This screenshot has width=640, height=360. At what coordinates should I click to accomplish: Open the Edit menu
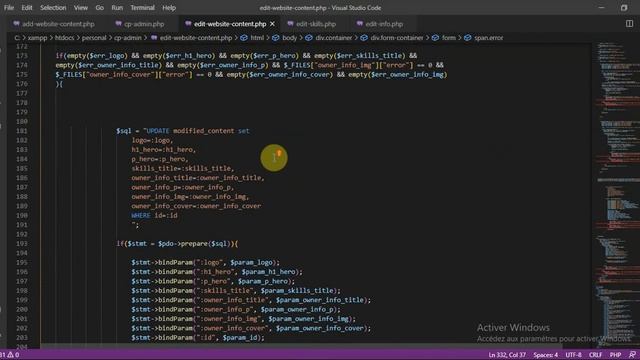(x=27, y=8)
